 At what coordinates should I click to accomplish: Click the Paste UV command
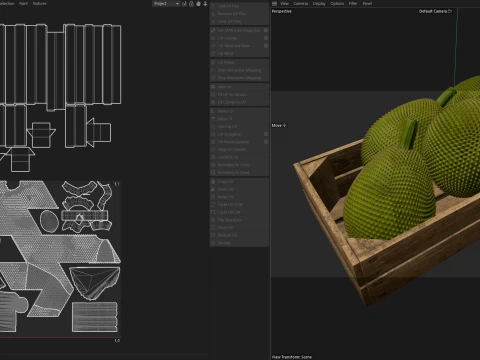pos(239,189)
